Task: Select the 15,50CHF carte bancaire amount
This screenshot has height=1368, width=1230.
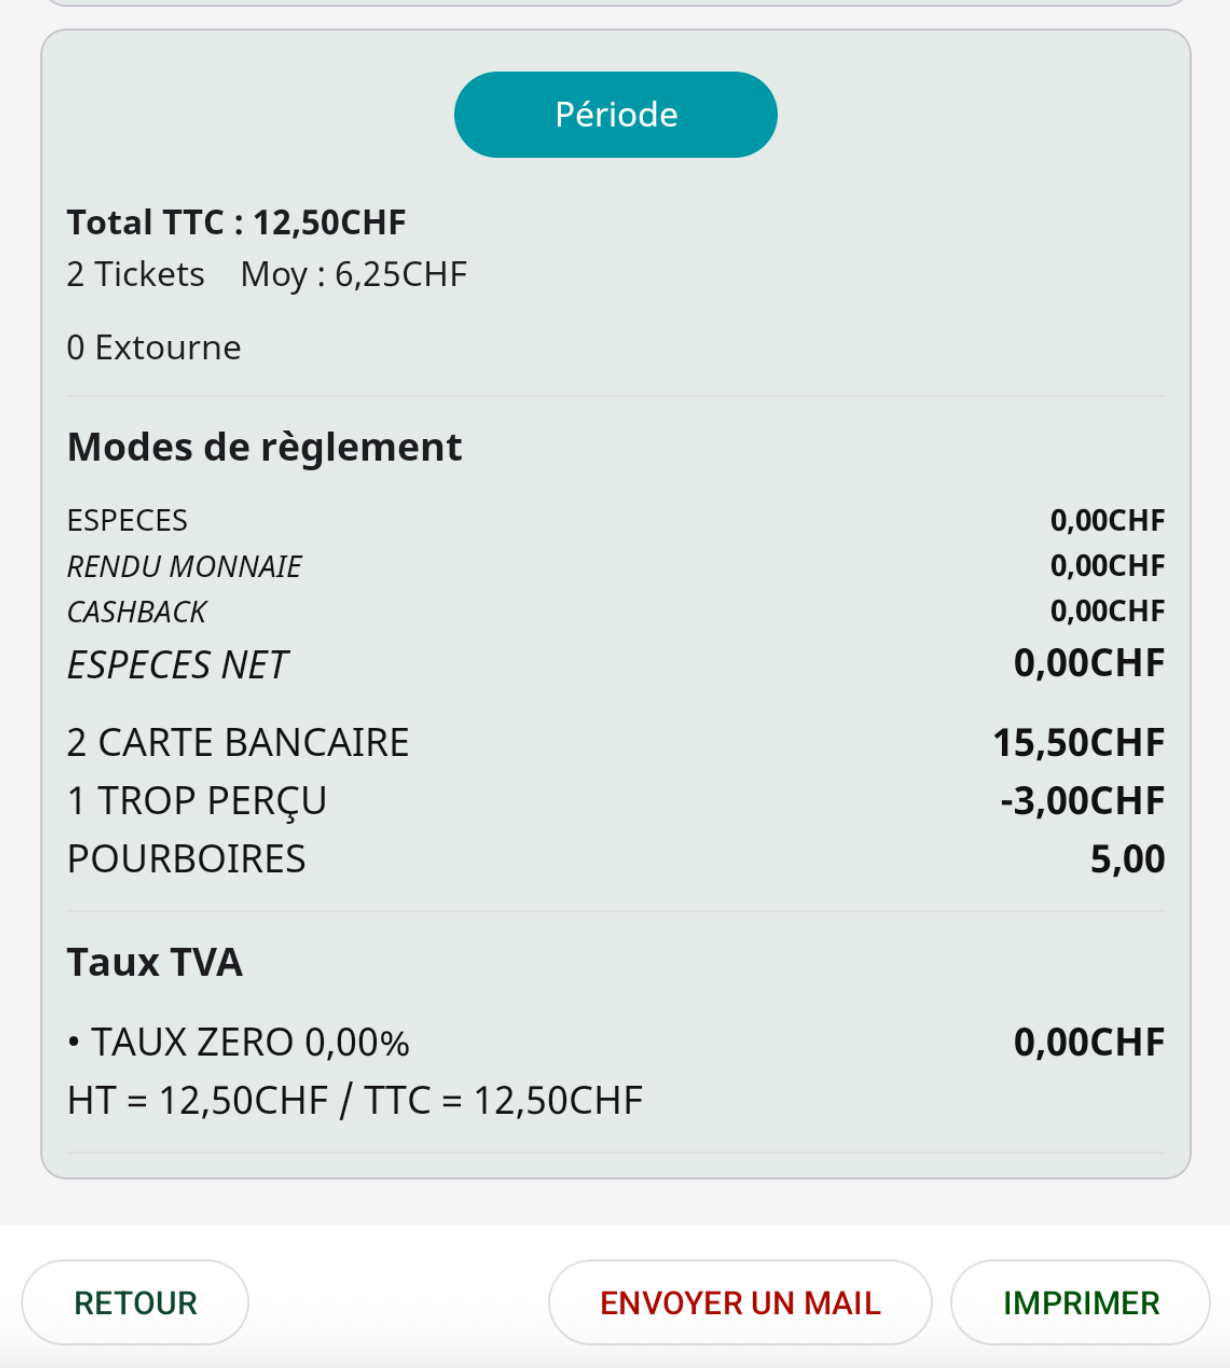Action: (x=1078, y=743)
